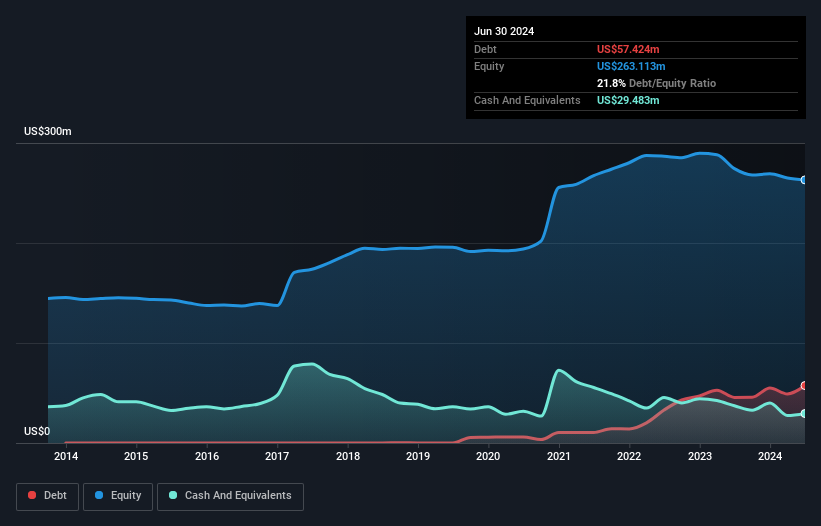
Task: Click the 2017 x-axis year label
Action: click(x=277, y=457)
